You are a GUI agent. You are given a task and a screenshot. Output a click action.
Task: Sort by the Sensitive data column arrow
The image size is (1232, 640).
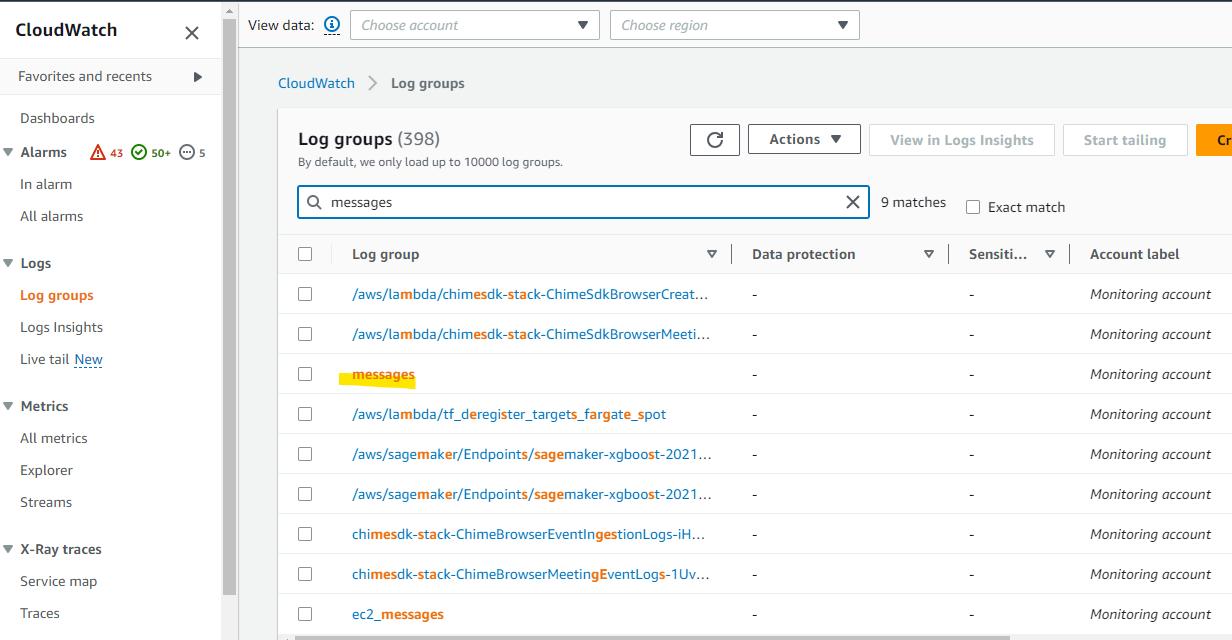click(x=1050, y=254)
